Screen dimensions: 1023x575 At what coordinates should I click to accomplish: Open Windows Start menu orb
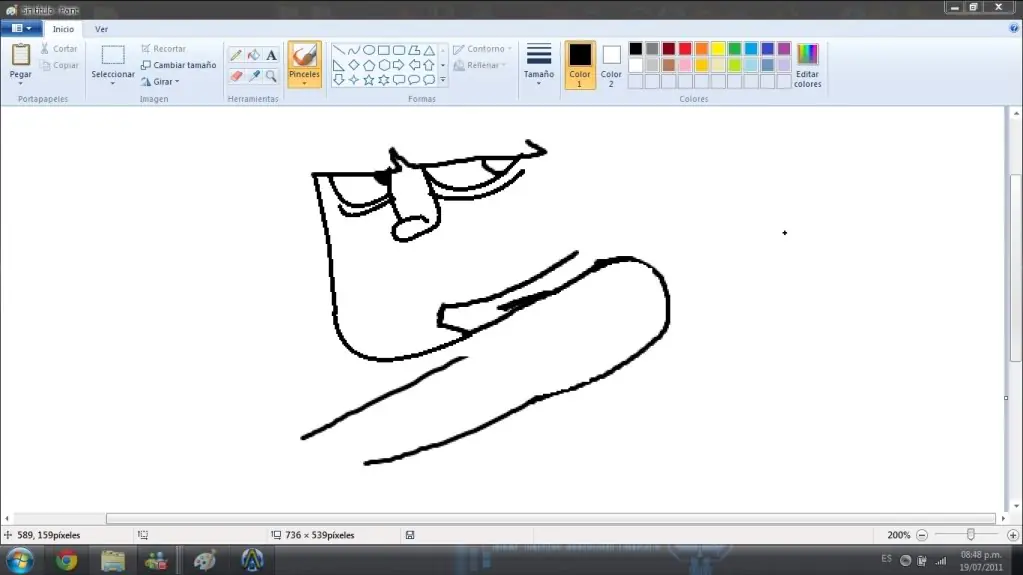tap(20, 561)
